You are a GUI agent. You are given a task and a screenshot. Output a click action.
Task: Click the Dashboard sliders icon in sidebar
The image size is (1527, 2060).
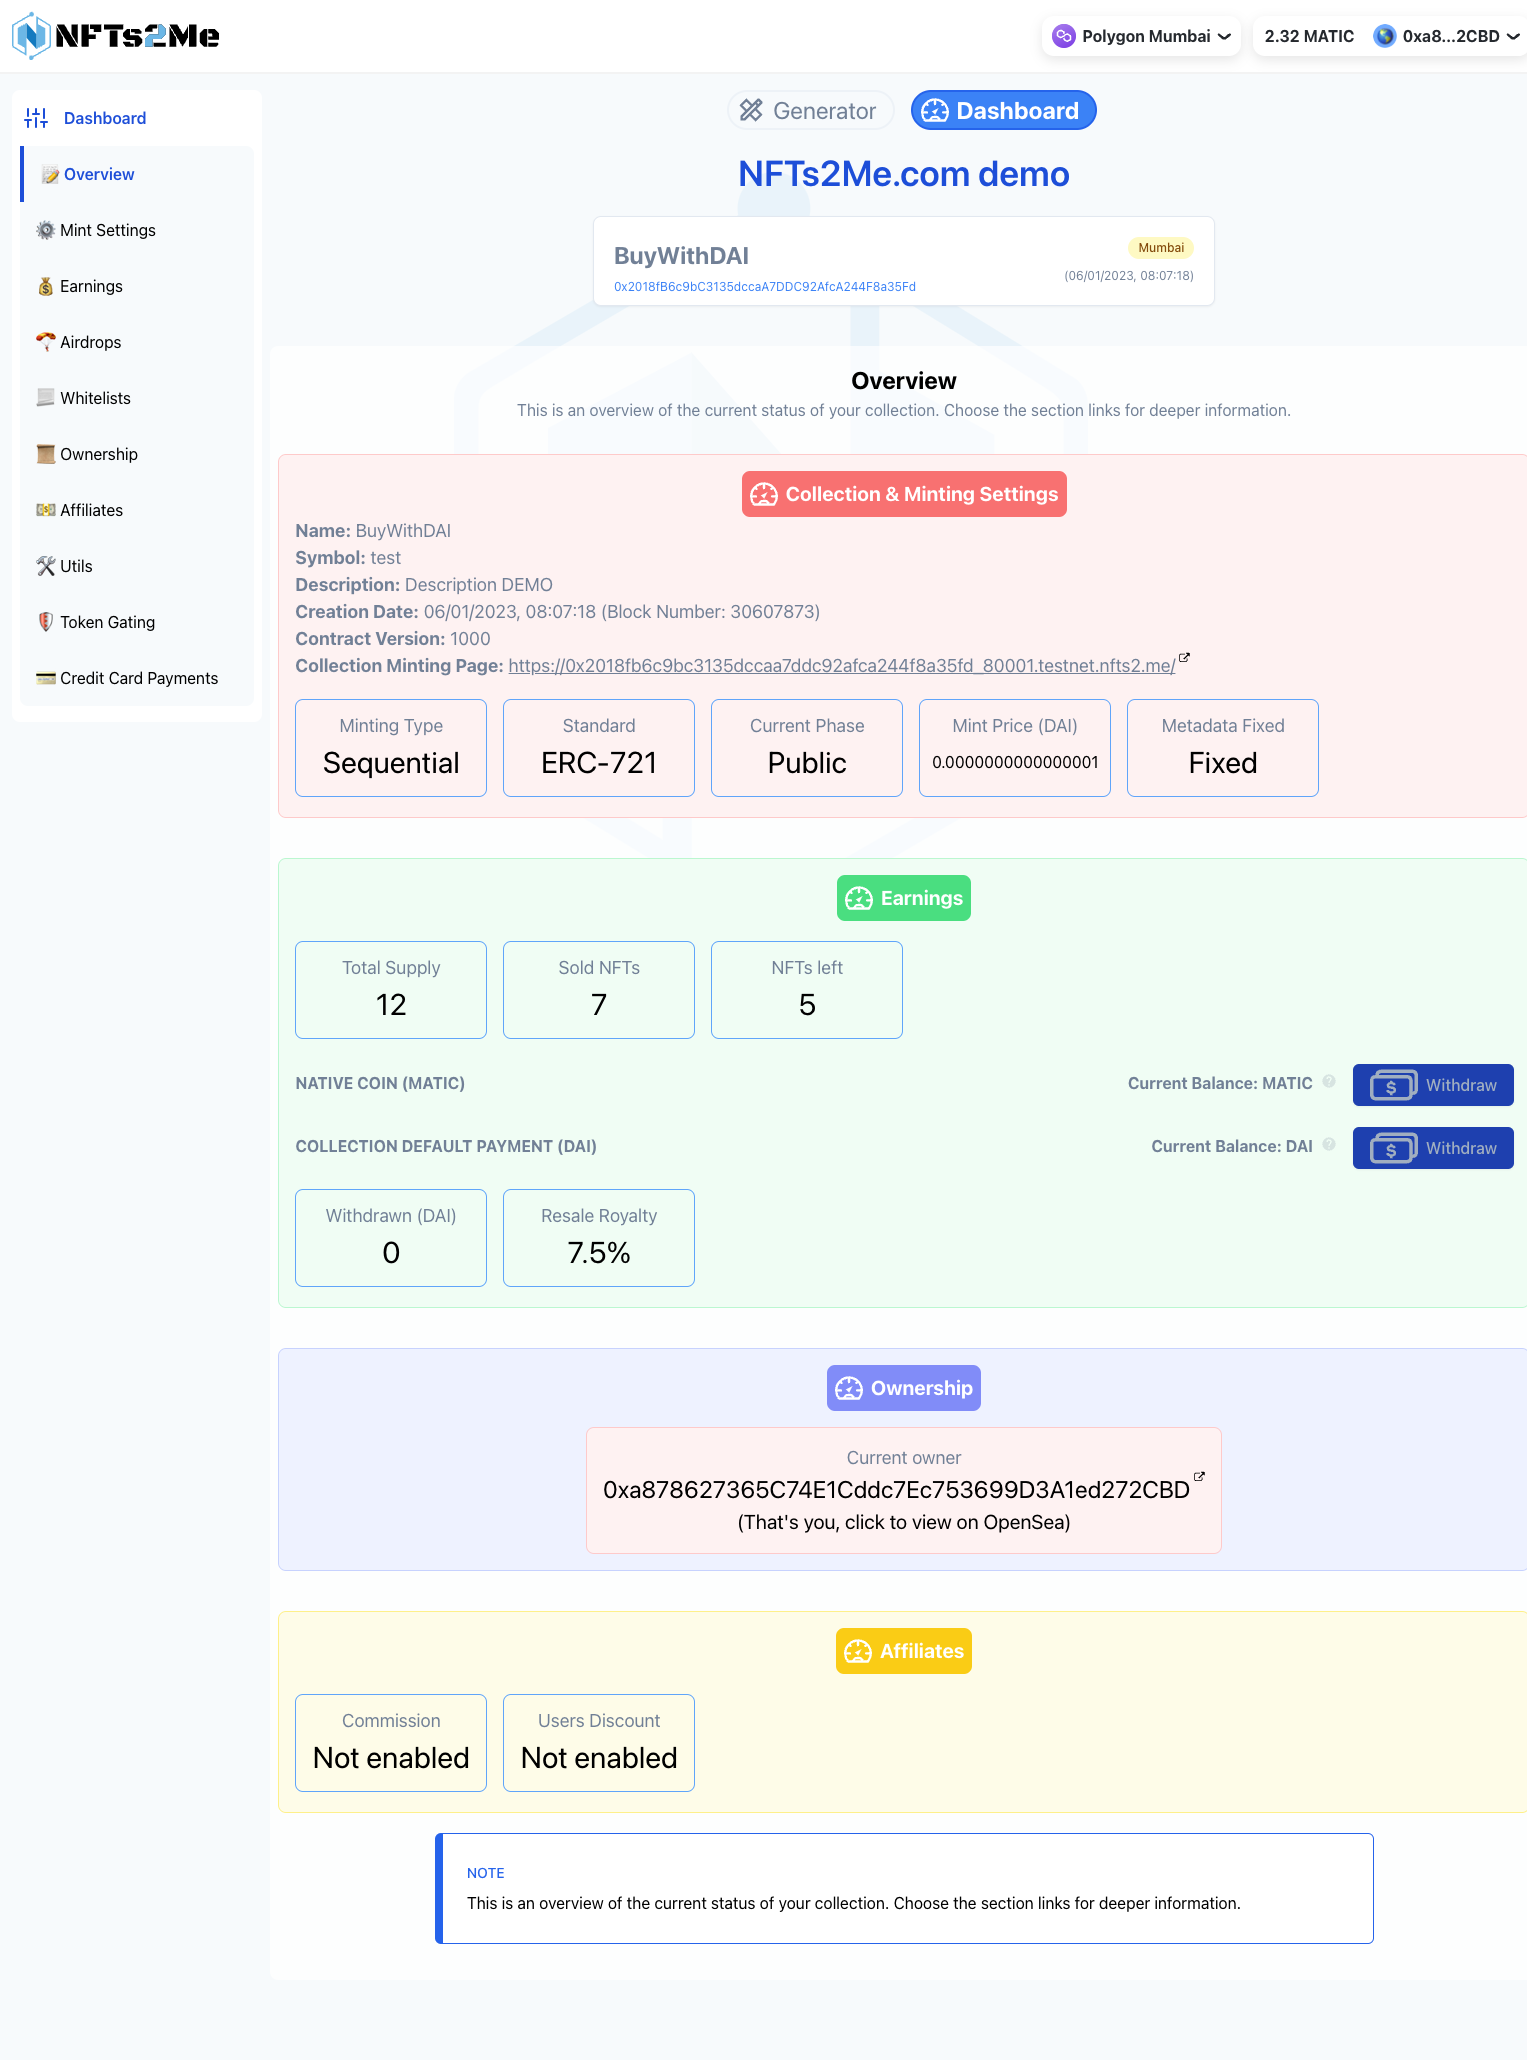point(36,118)
